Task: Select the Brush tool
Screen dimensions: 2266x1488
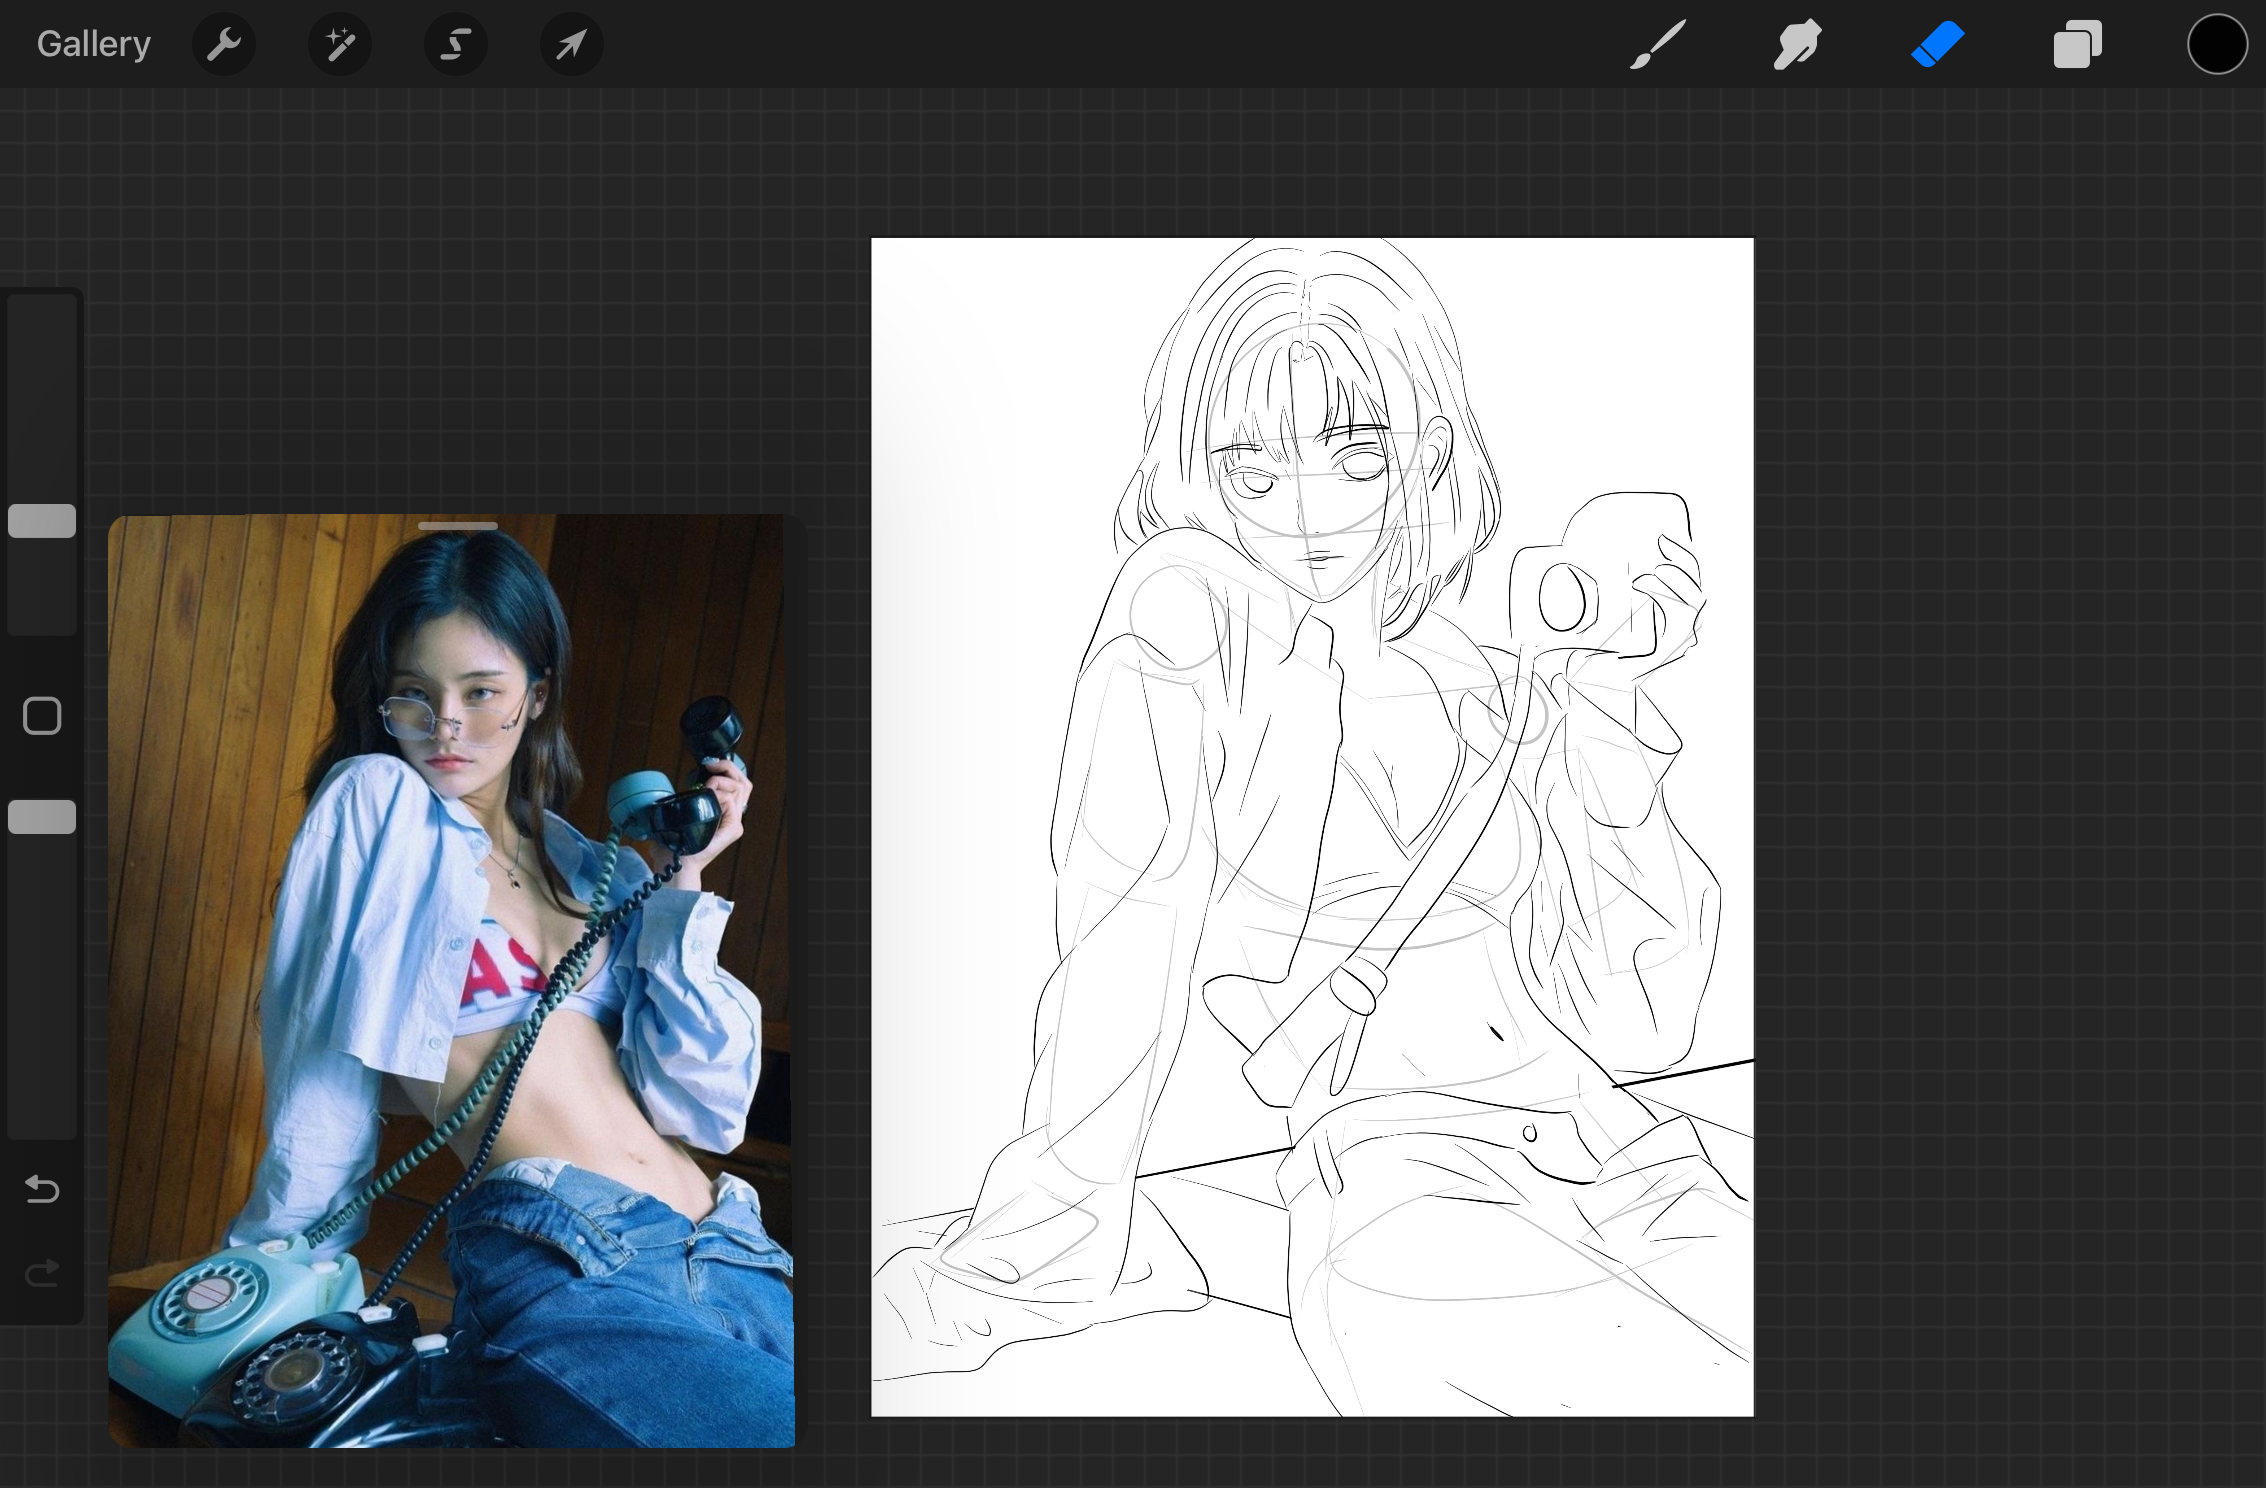Action: tap(1657, 44)
